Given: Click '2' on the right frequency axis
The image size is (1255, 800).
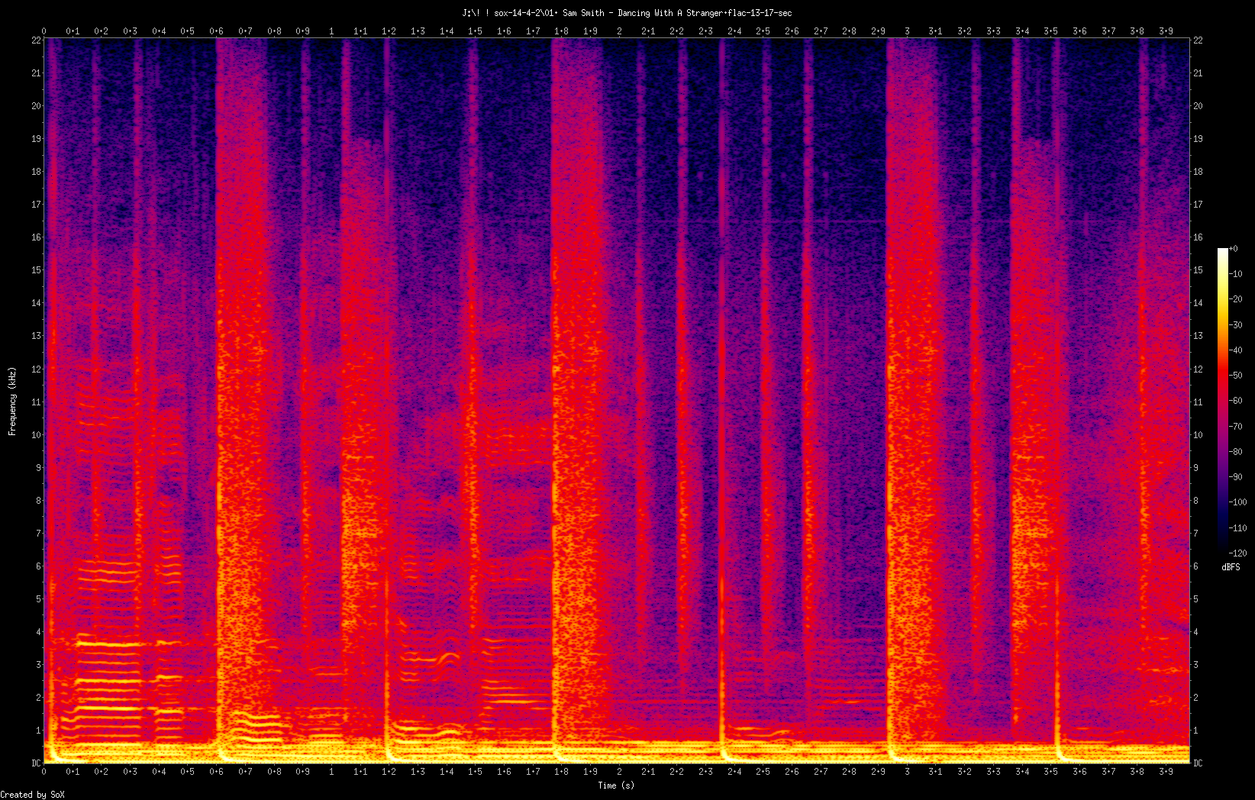Looking at the screenshot, I should pyautogui.click(x=1198, y=697).
